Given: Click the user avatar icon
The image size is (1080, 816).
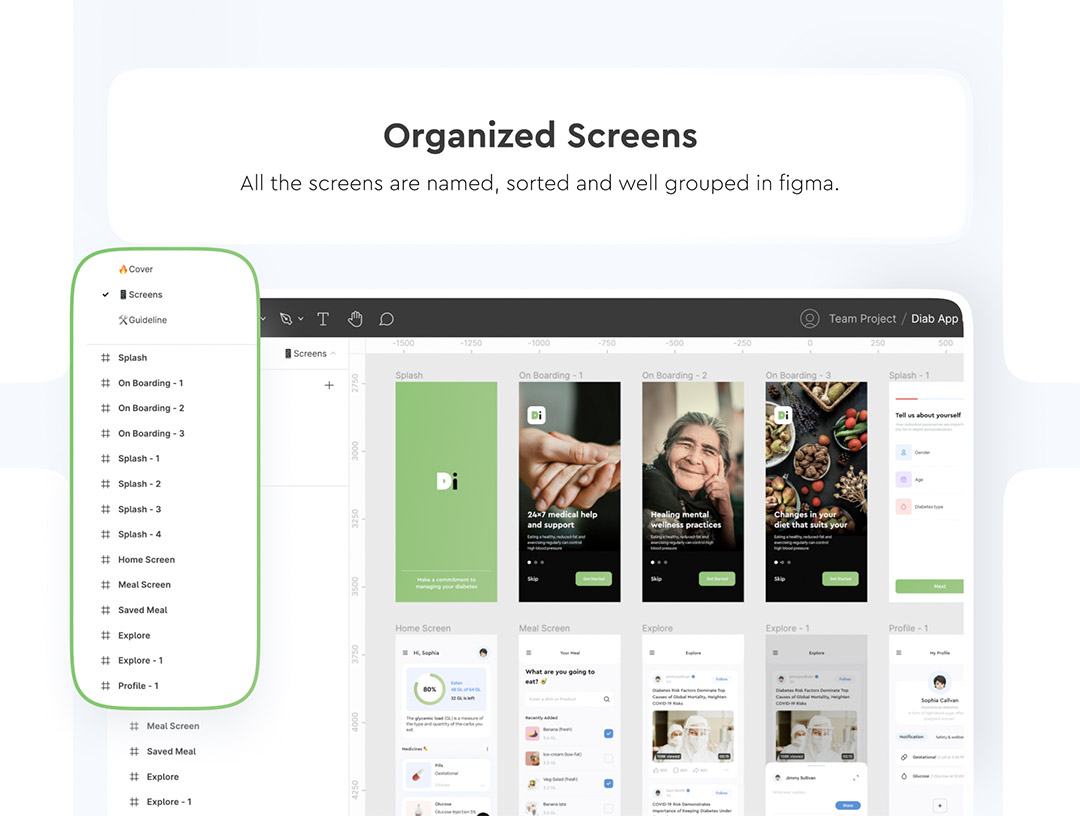Looking at the screenshot, I should pyautogui.click(x=809, y=319).
